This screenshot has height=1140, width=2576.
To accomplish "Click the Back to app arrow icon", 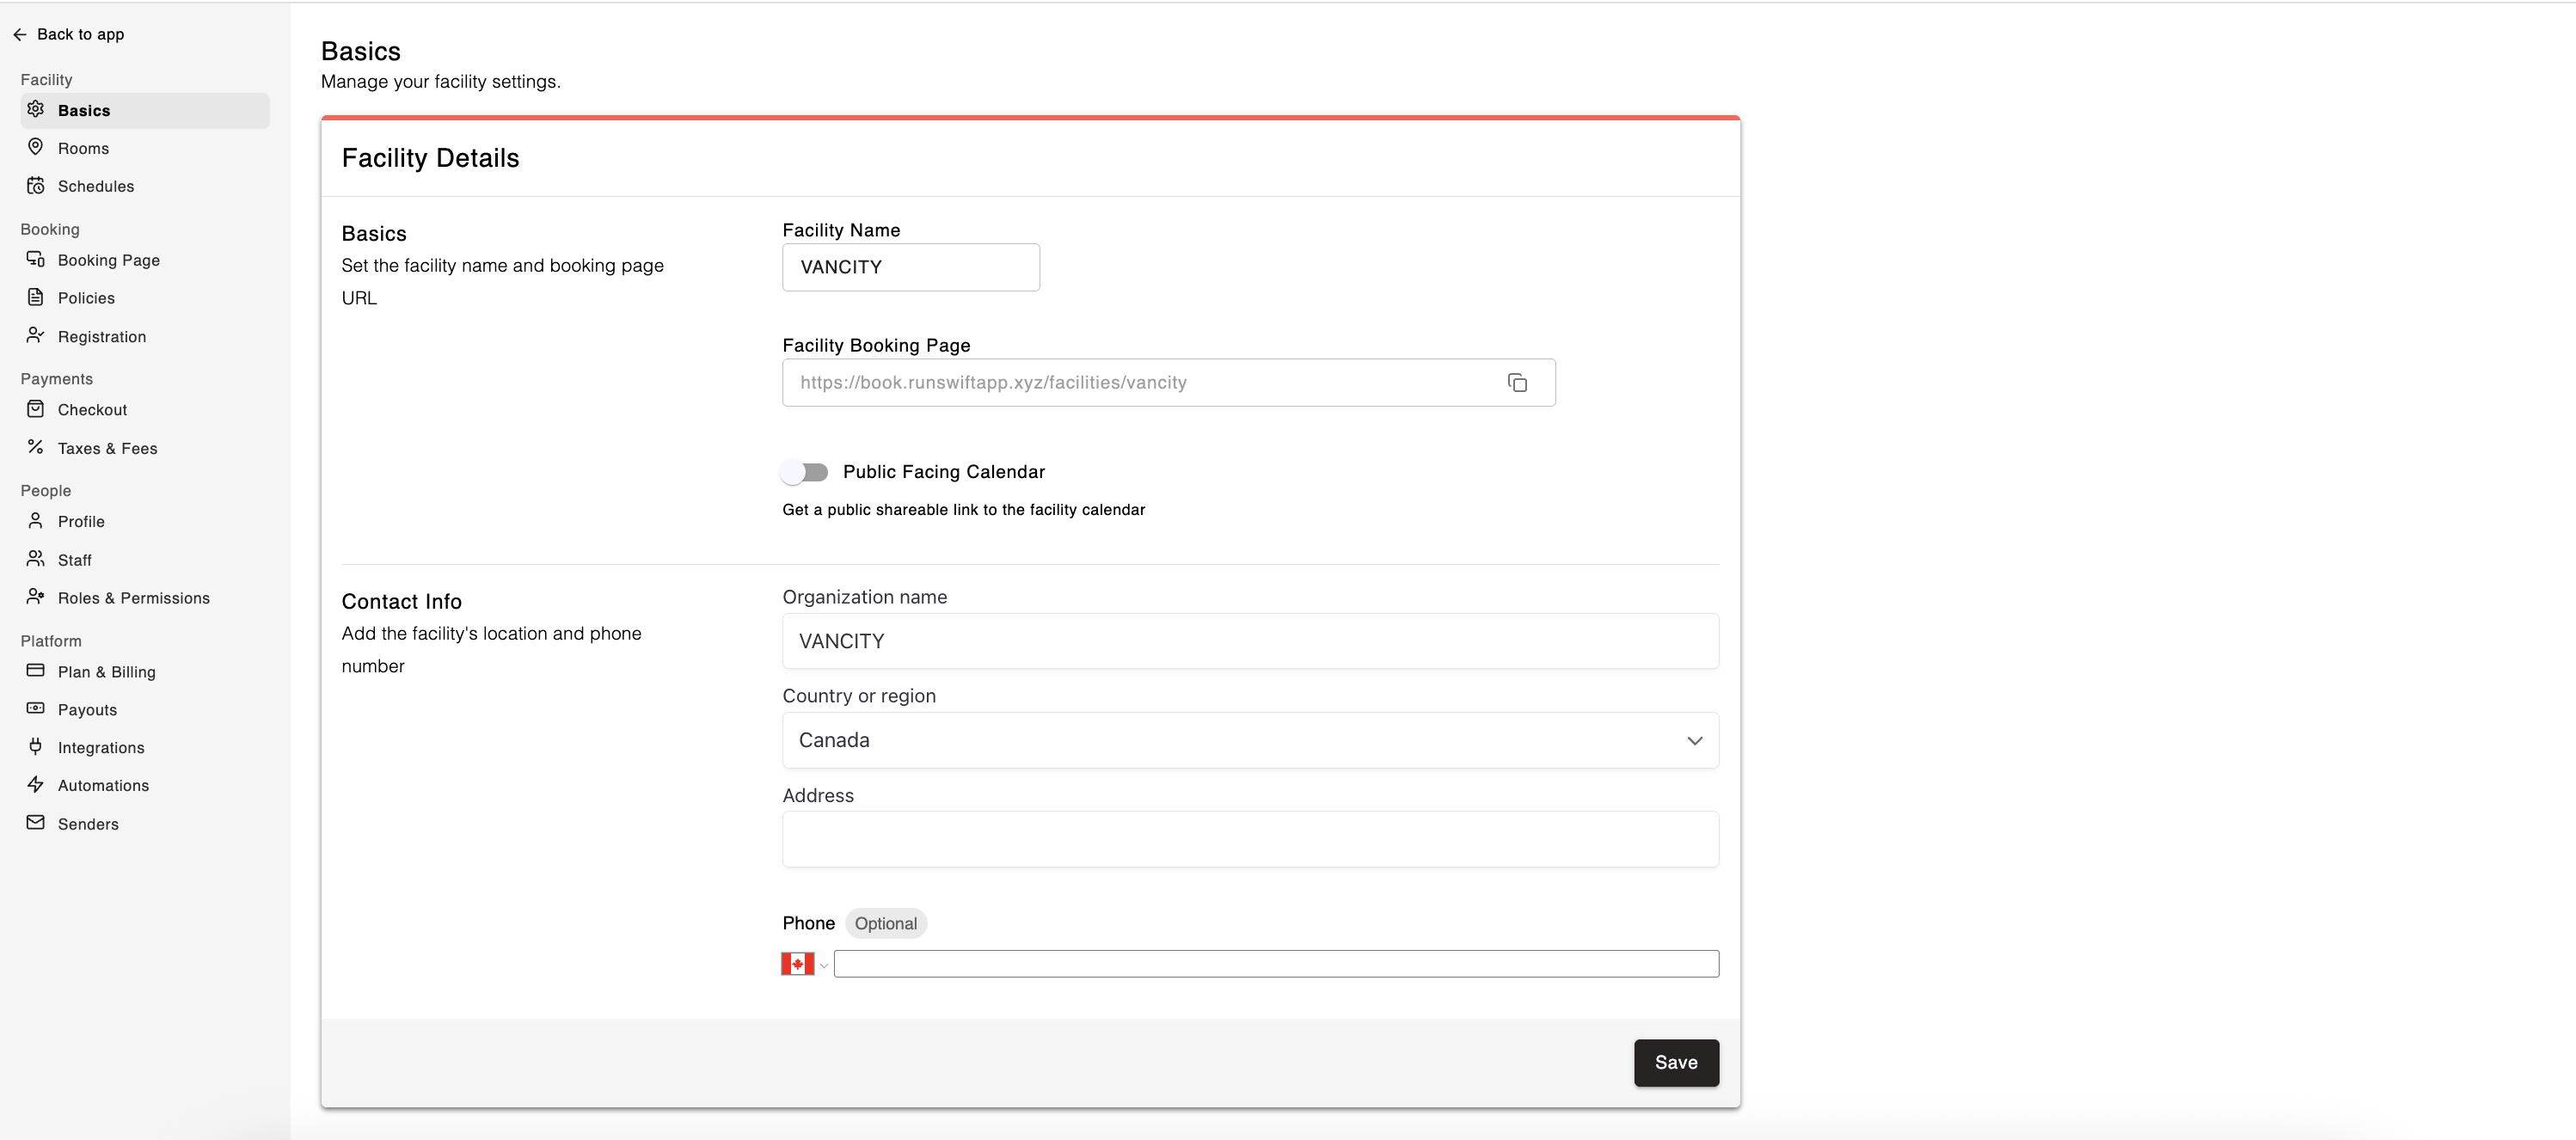I will point(19,34).
